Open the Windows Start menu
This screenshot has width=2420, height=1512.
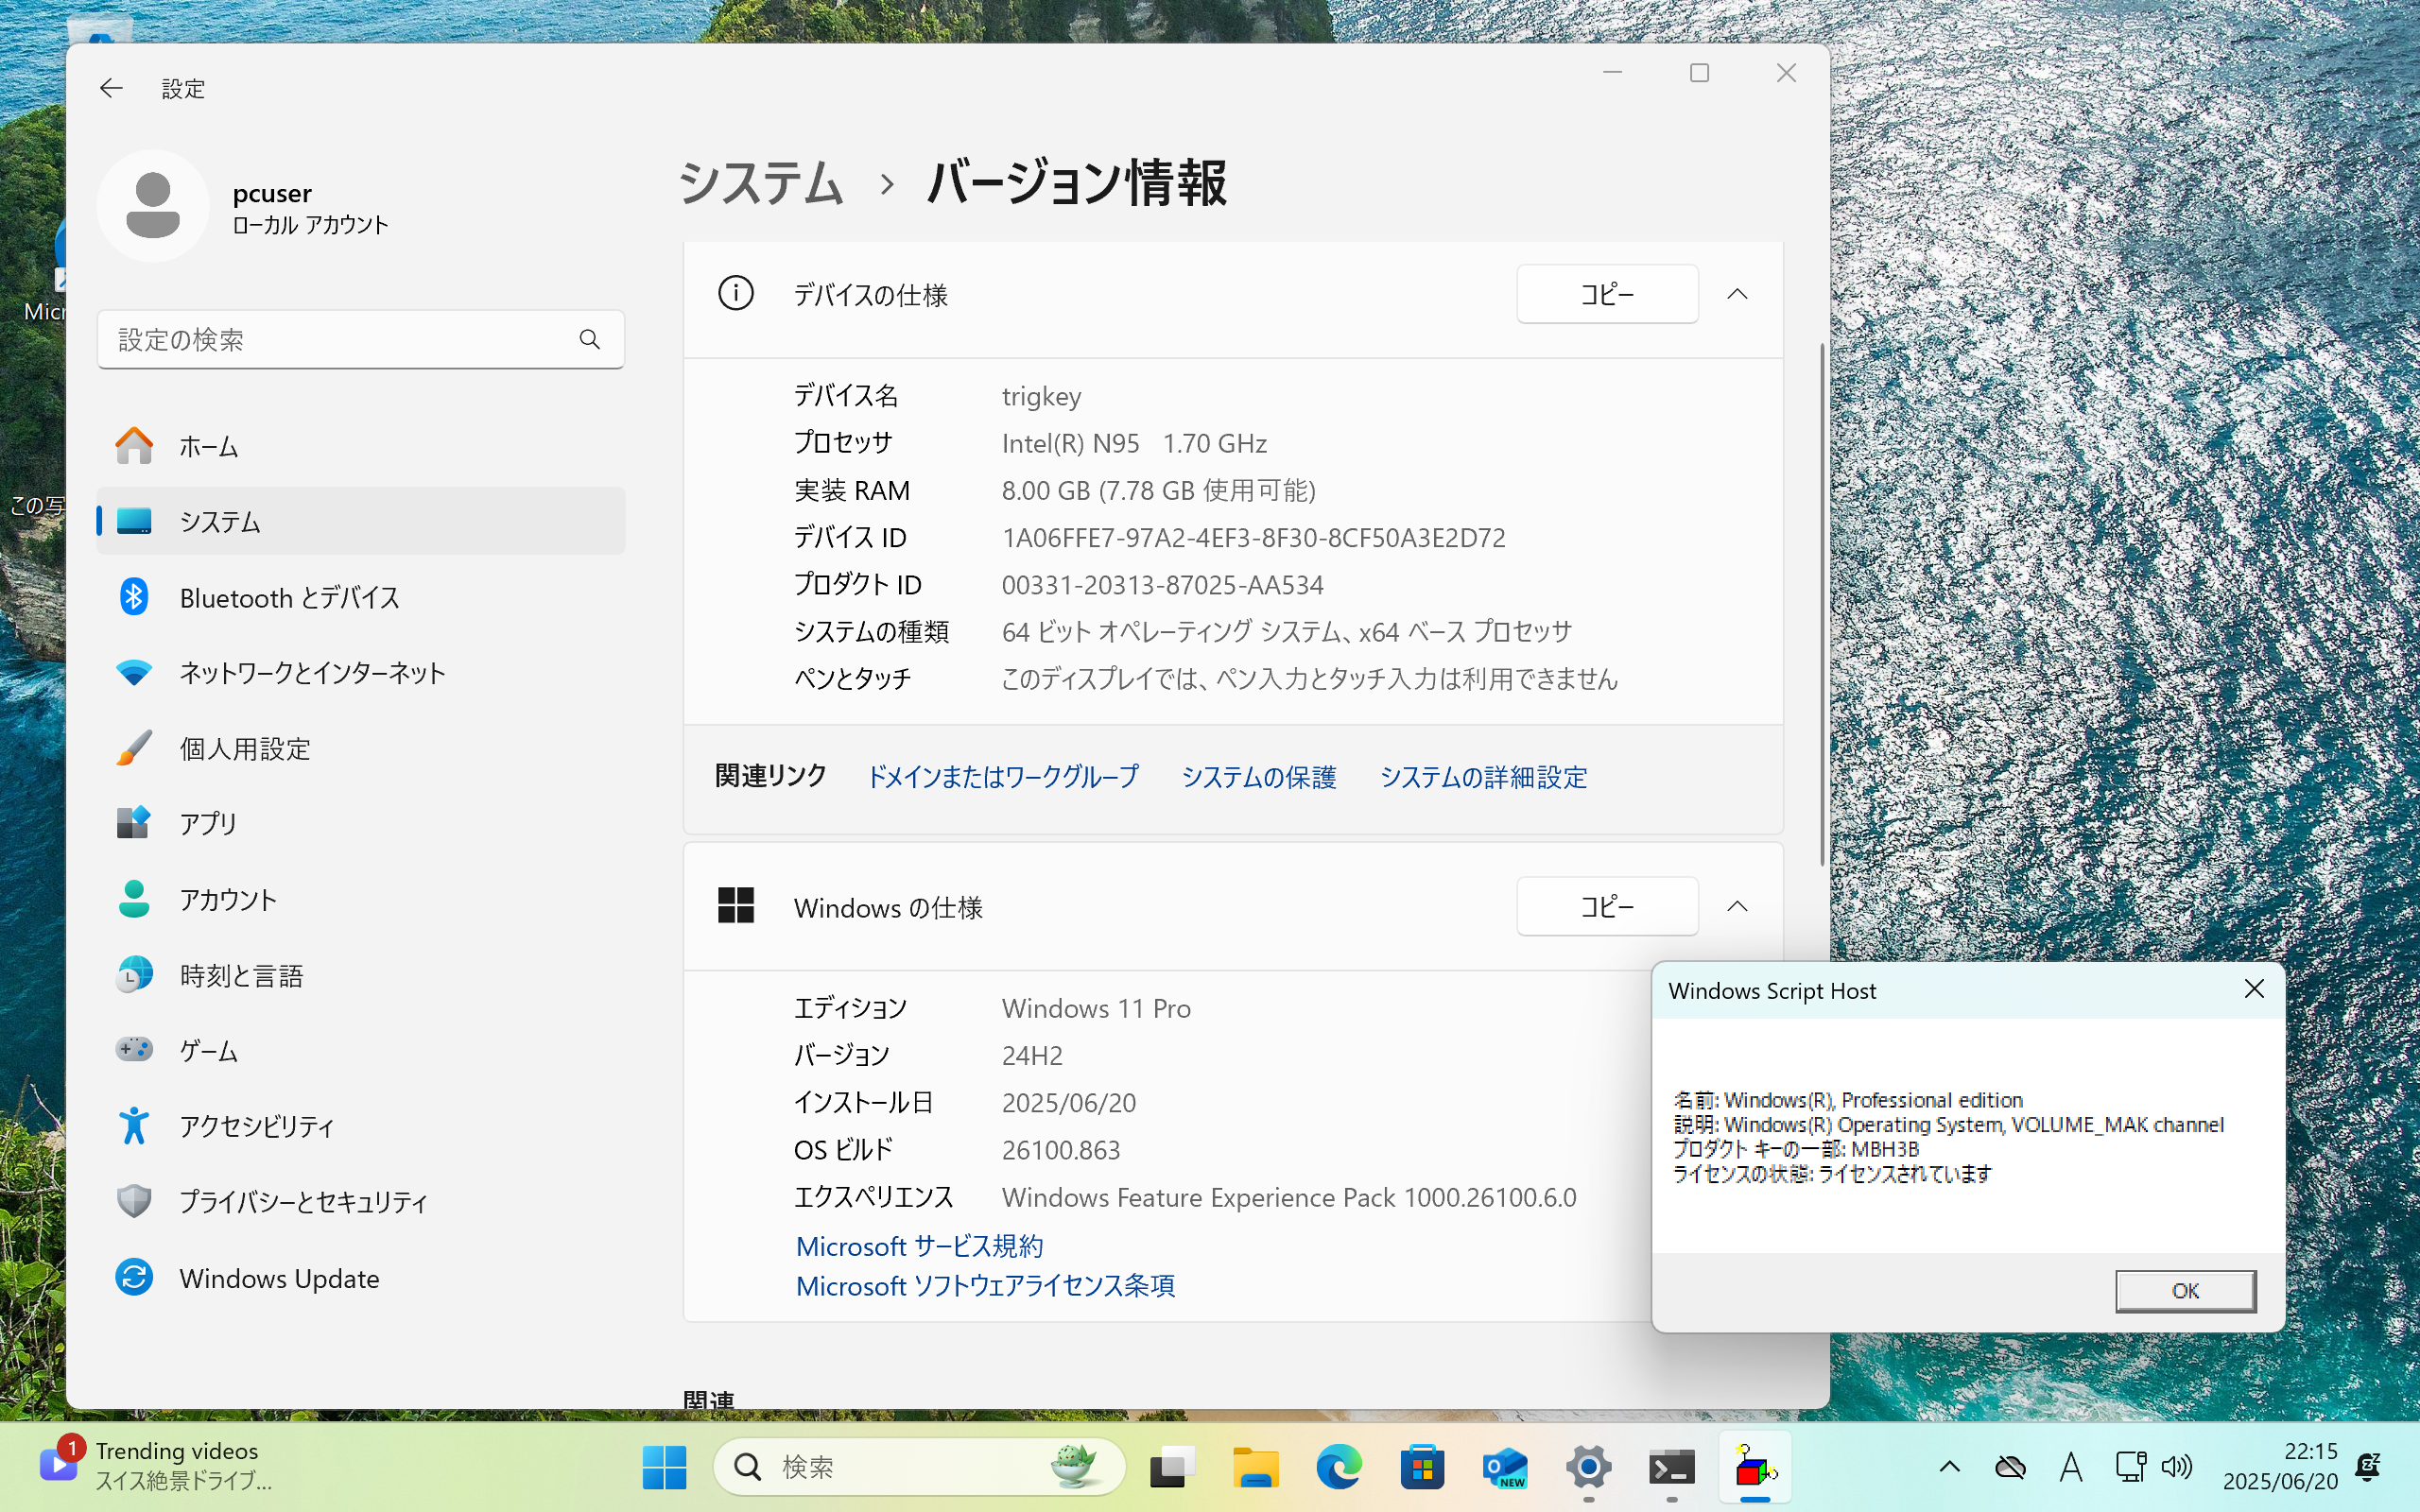pyautogui.click(x=664, y=1467)
